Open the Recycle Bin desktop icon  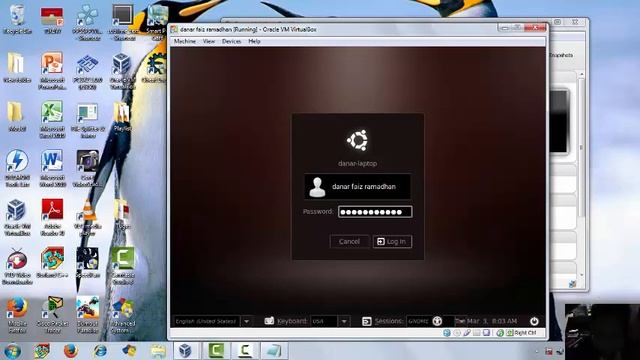[17, 19]
